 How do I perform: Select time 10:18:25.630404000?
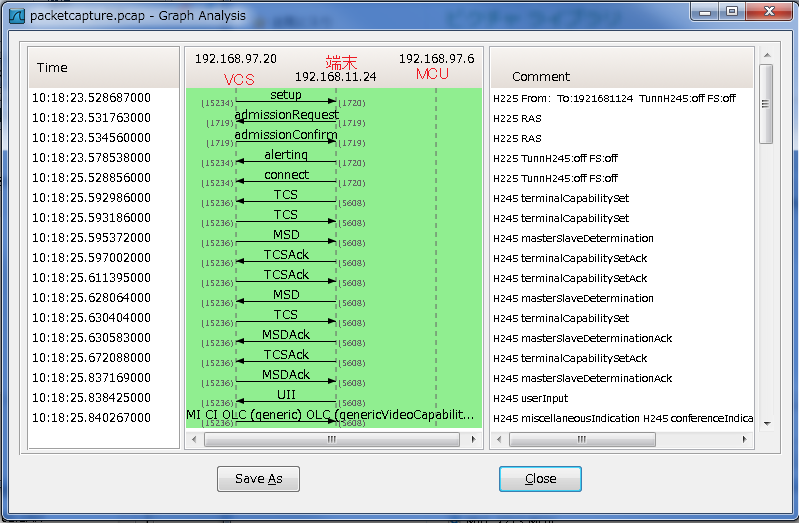coord(91,318)
